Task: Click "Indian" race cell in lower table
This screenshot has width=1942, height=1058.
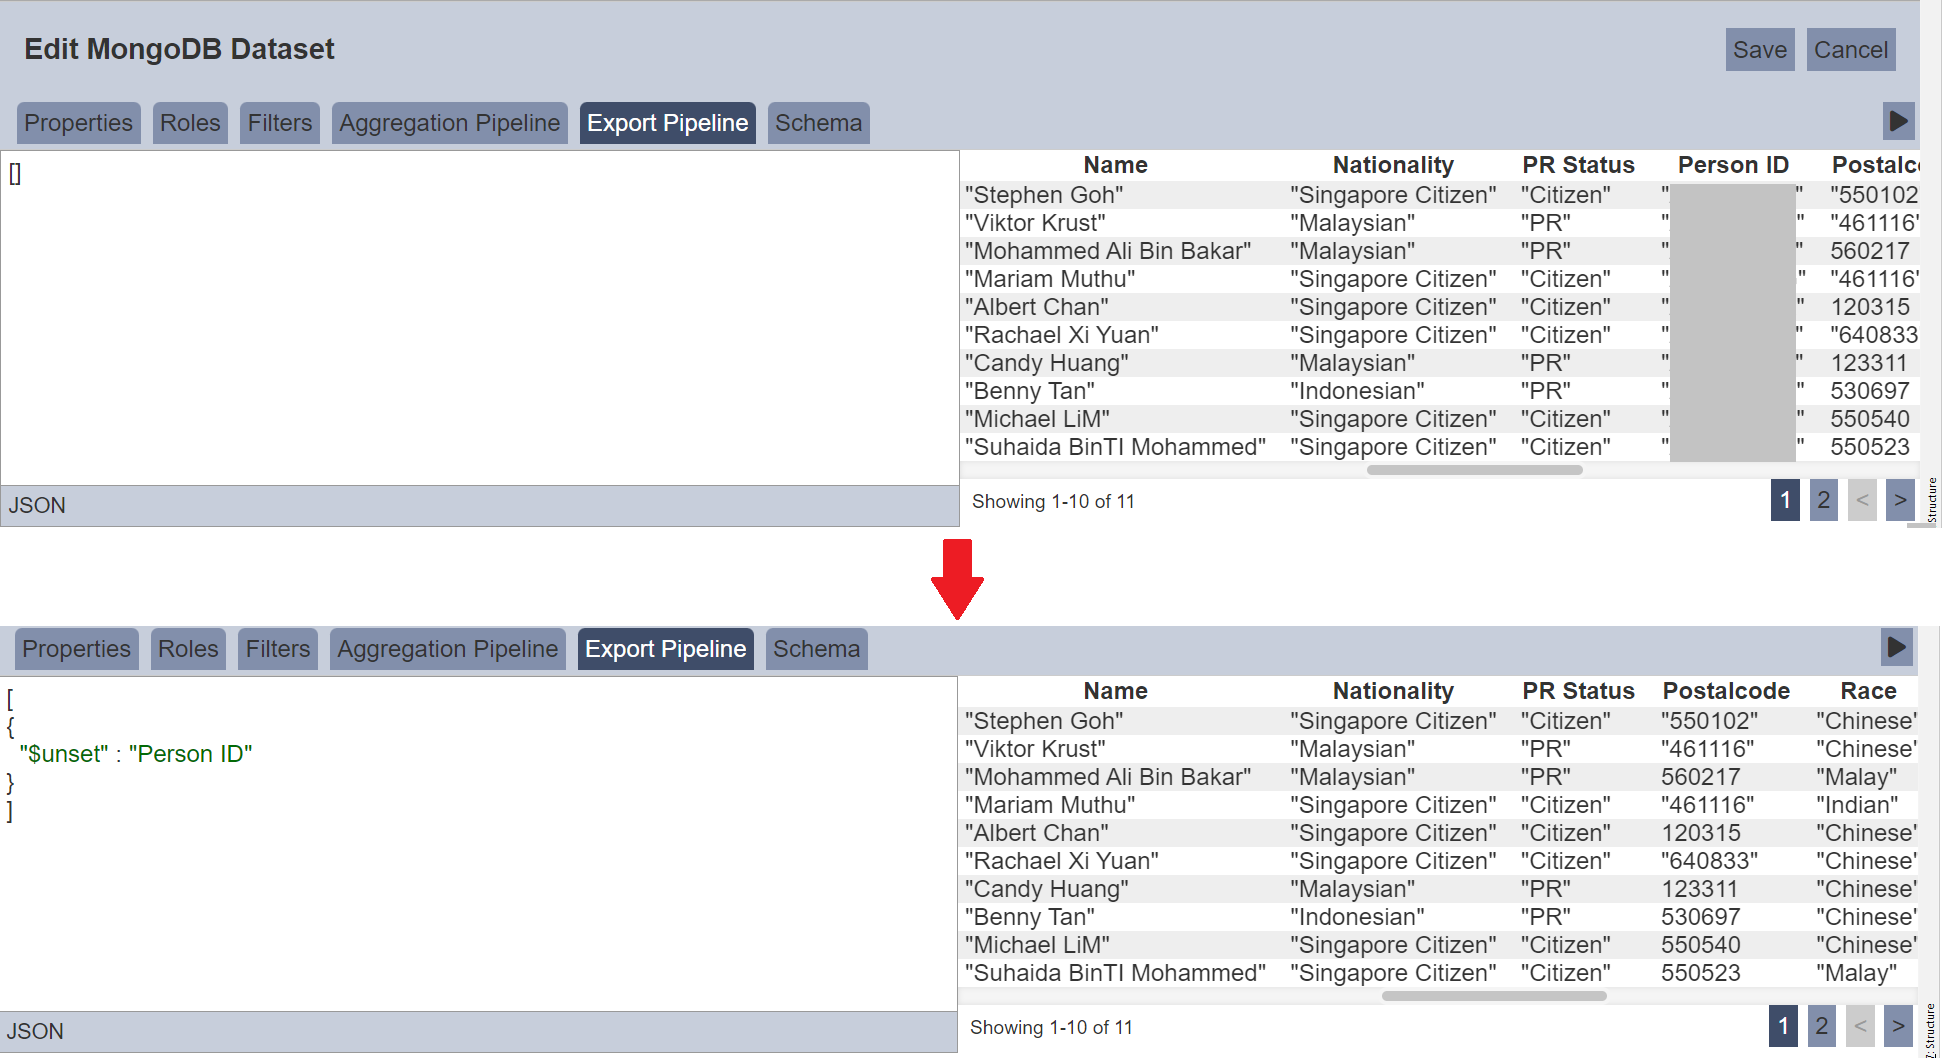Action: coord(1857,805)
